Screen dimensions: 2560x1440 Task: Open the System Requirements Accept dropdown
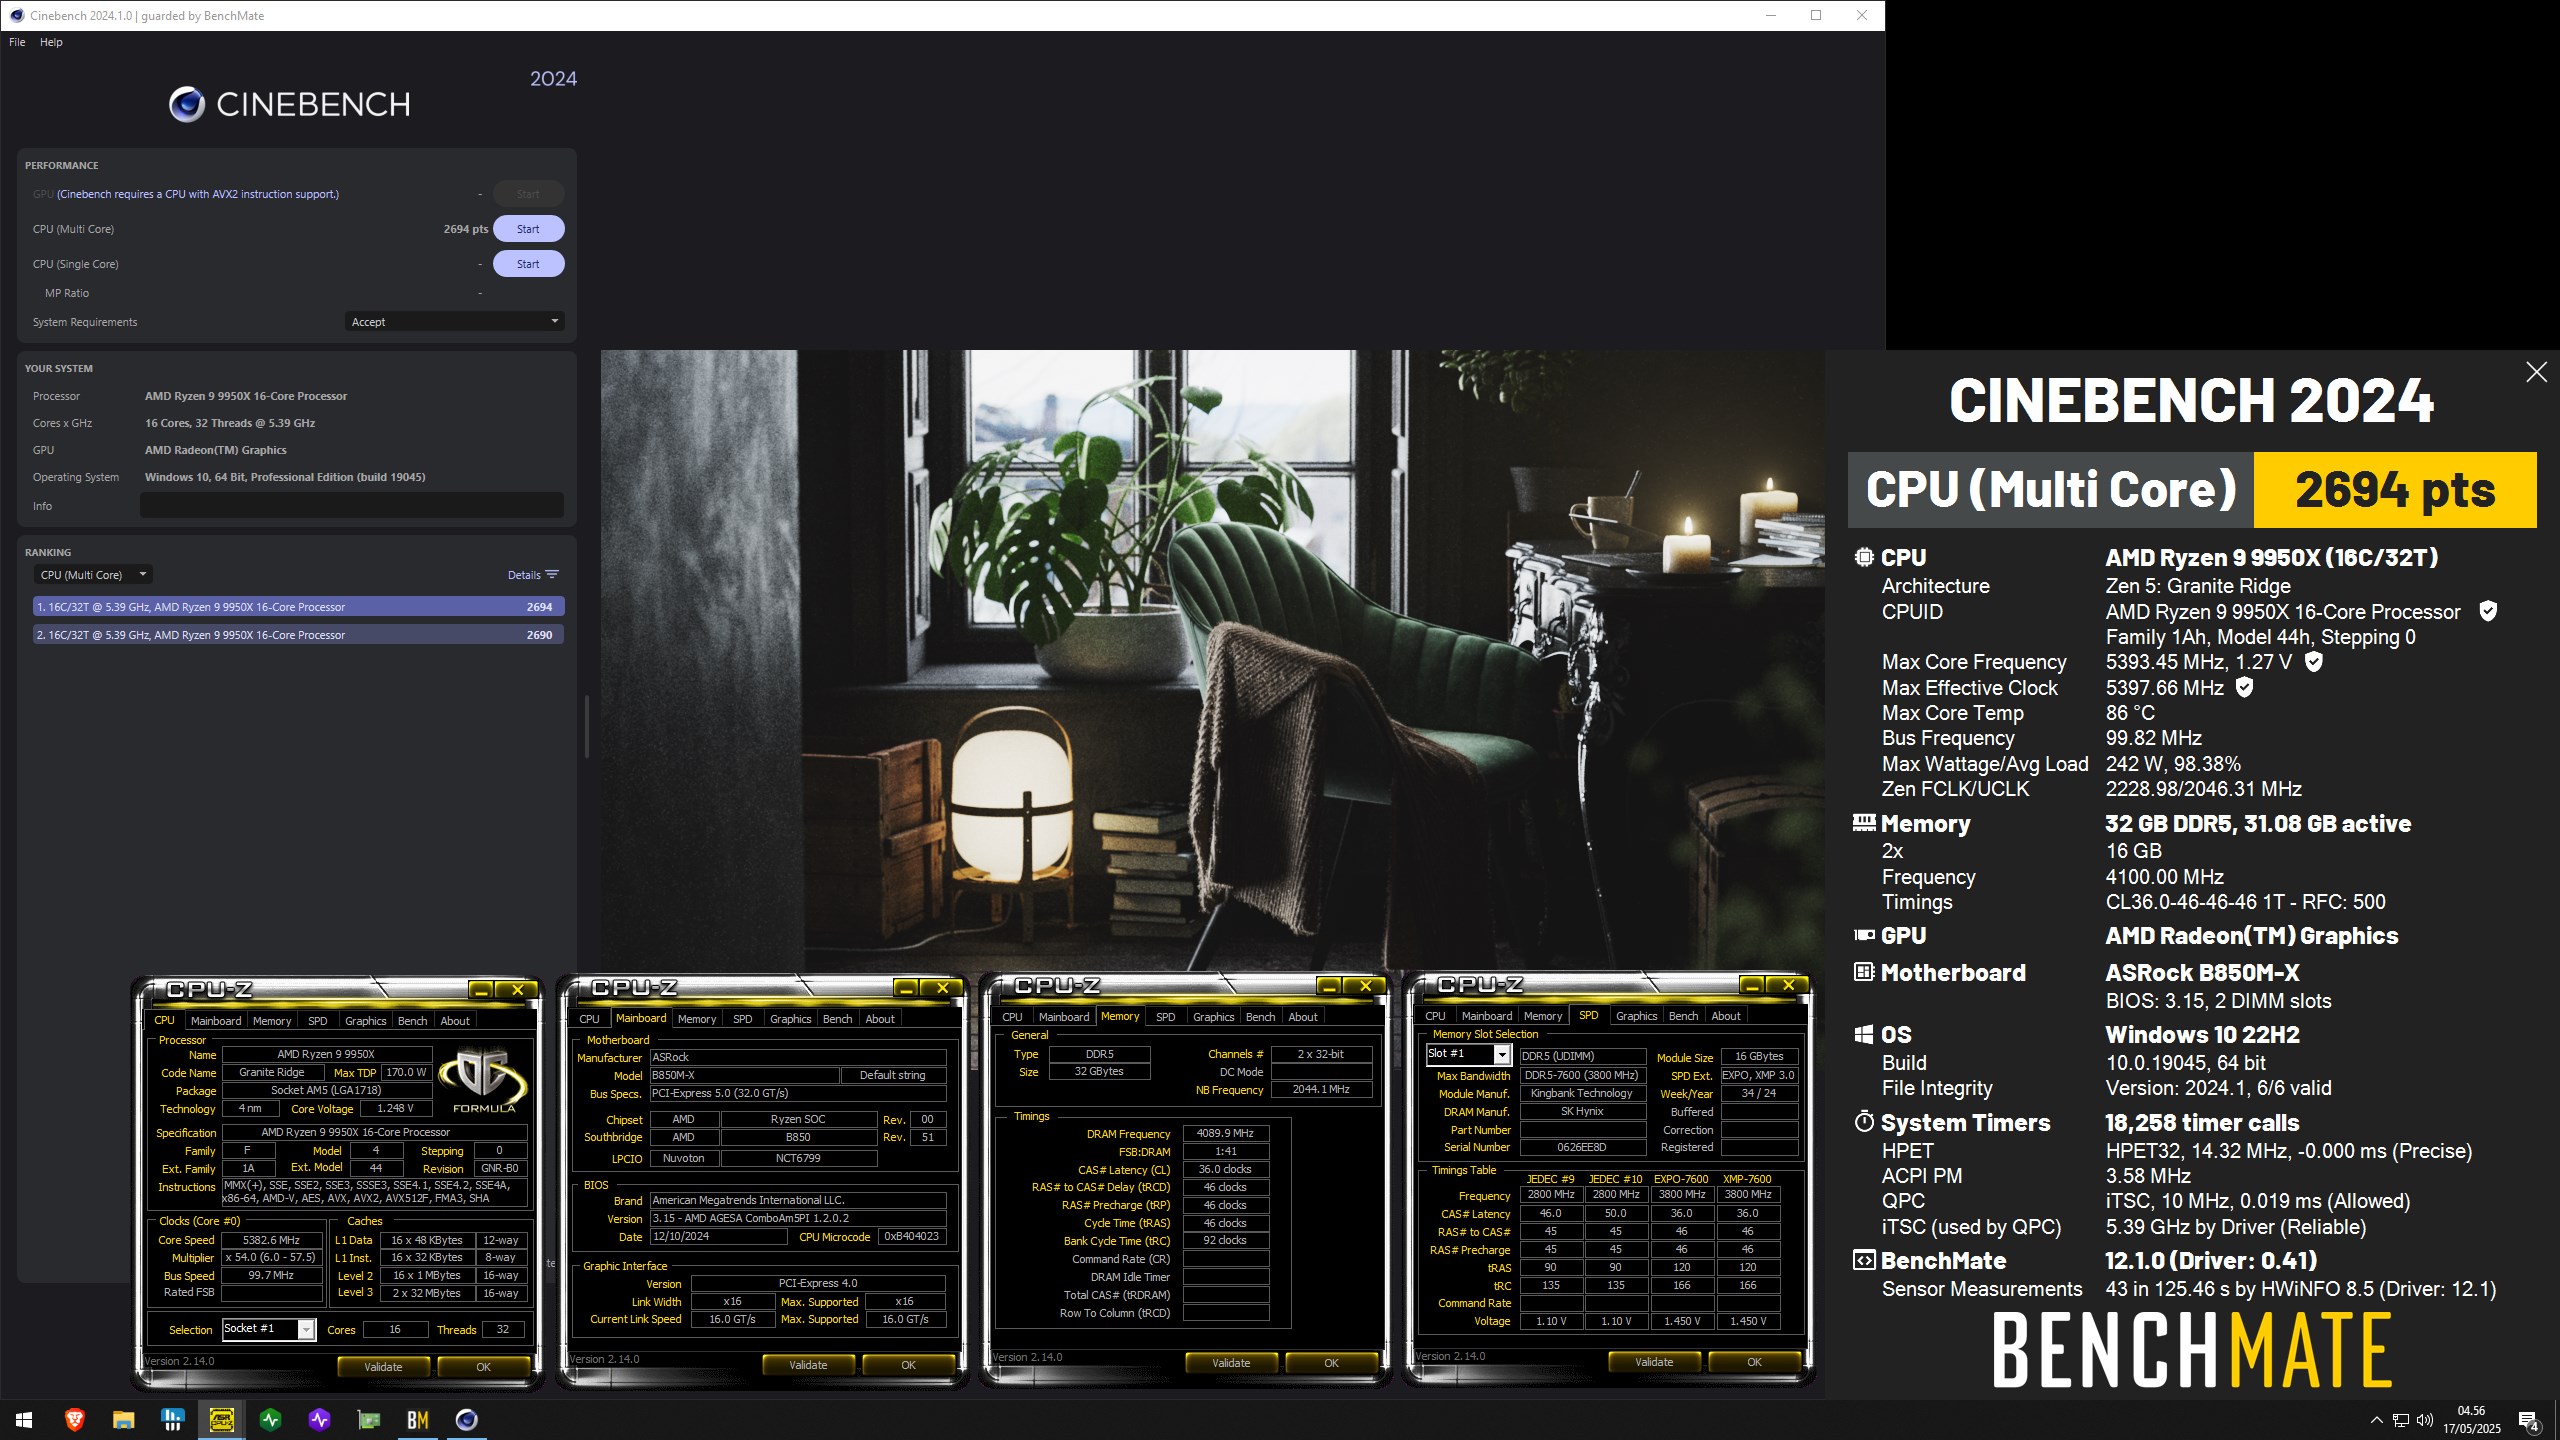coord(455,322)
